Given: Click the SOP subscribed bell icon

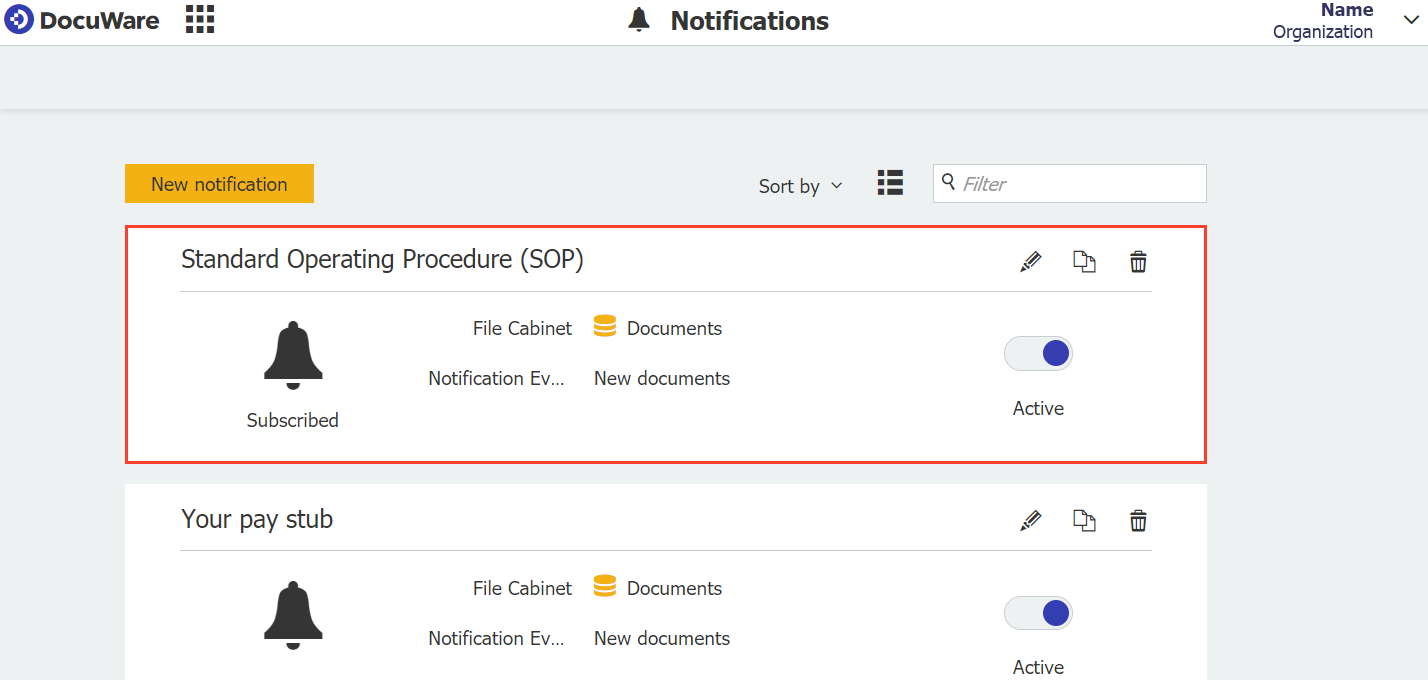Looking at the screenshot, I should click(x=293, y=356).
